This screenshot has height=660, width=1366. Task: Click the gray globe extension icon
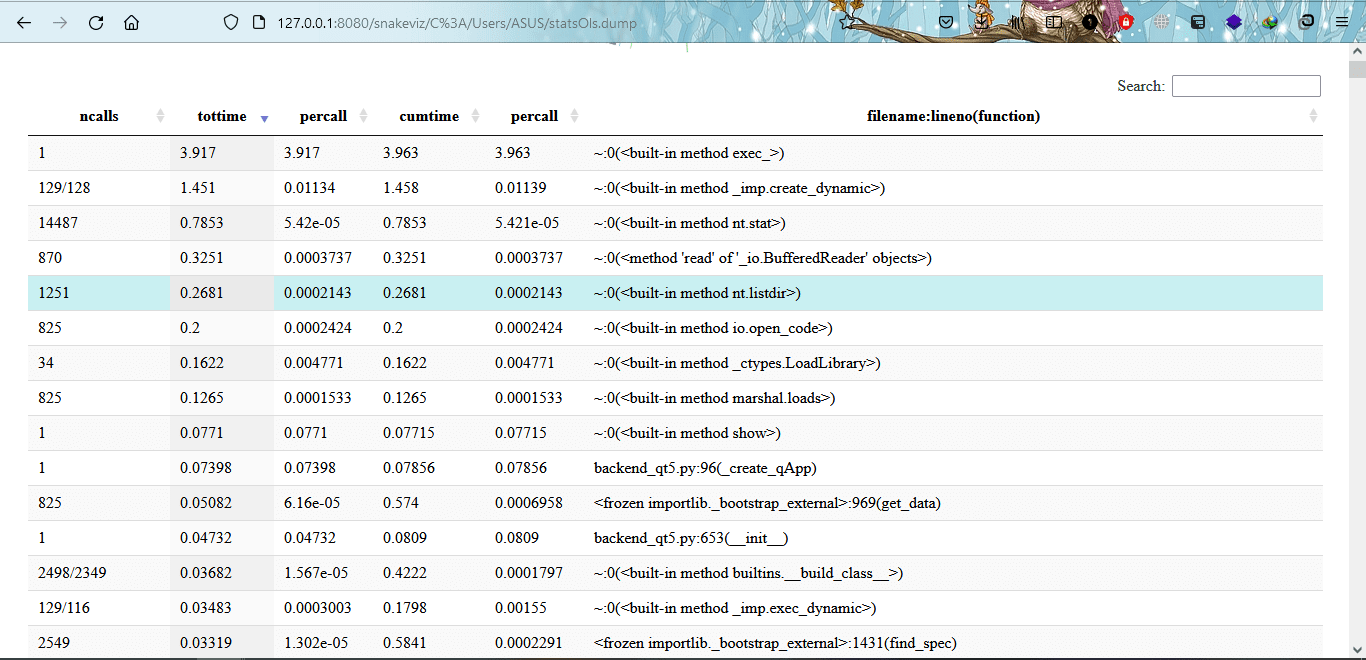click(x=1163, y=21)
